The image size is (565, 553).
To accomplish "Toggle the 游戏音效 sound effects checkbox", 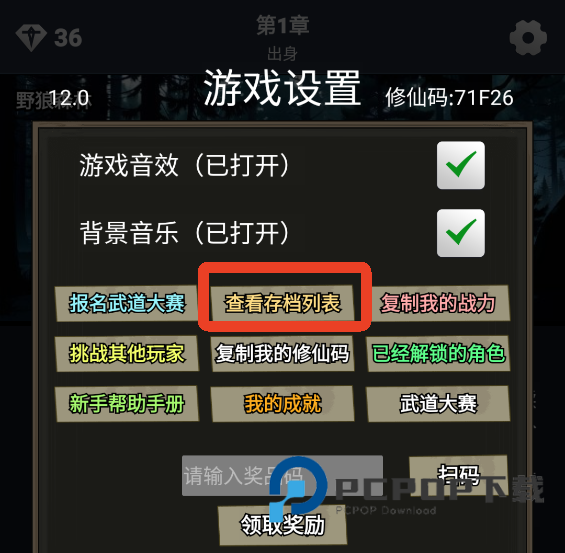I will tap(461, 165).
